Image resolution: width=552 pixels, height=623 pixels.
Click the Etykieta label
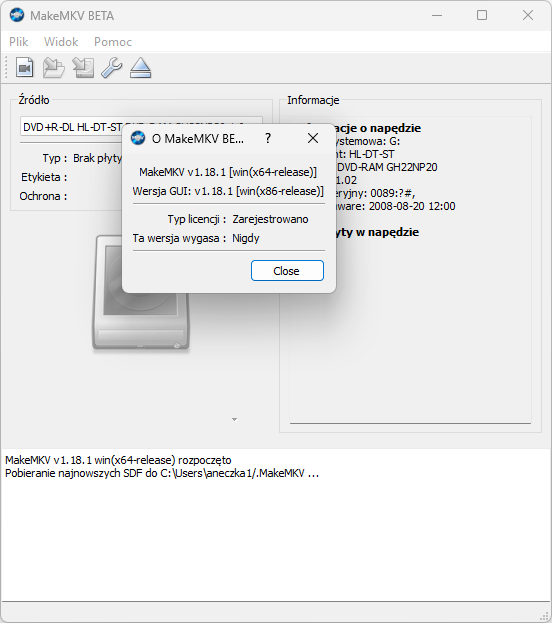pos(44,177)
